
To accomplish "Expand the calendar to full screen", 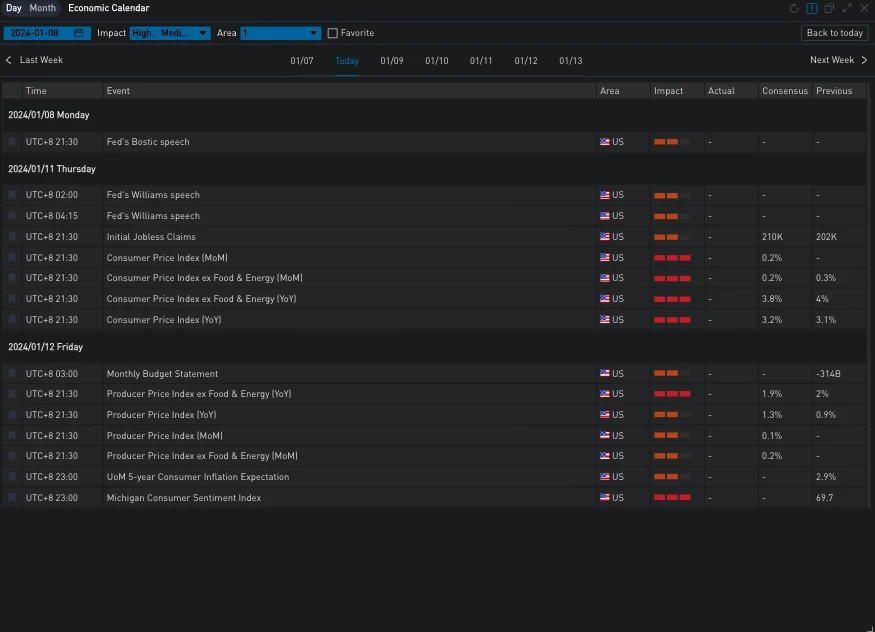I will [847, 8].
